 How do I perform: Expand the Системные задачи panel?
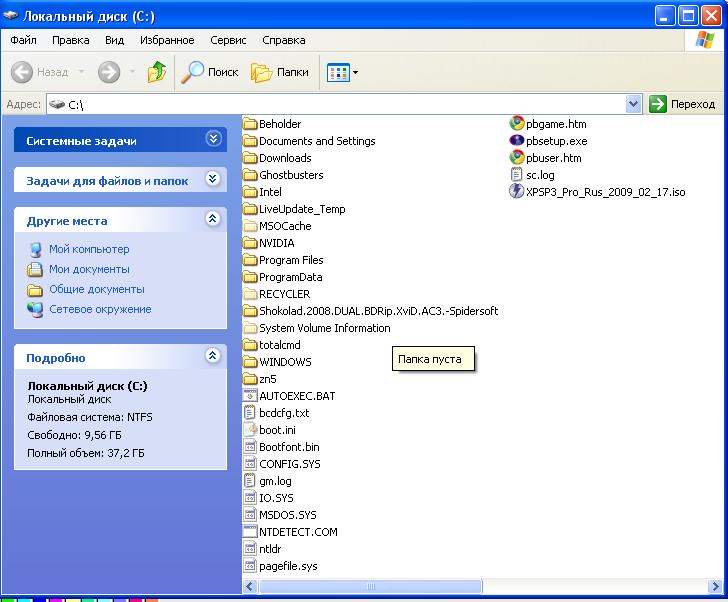tap(212, 140)
